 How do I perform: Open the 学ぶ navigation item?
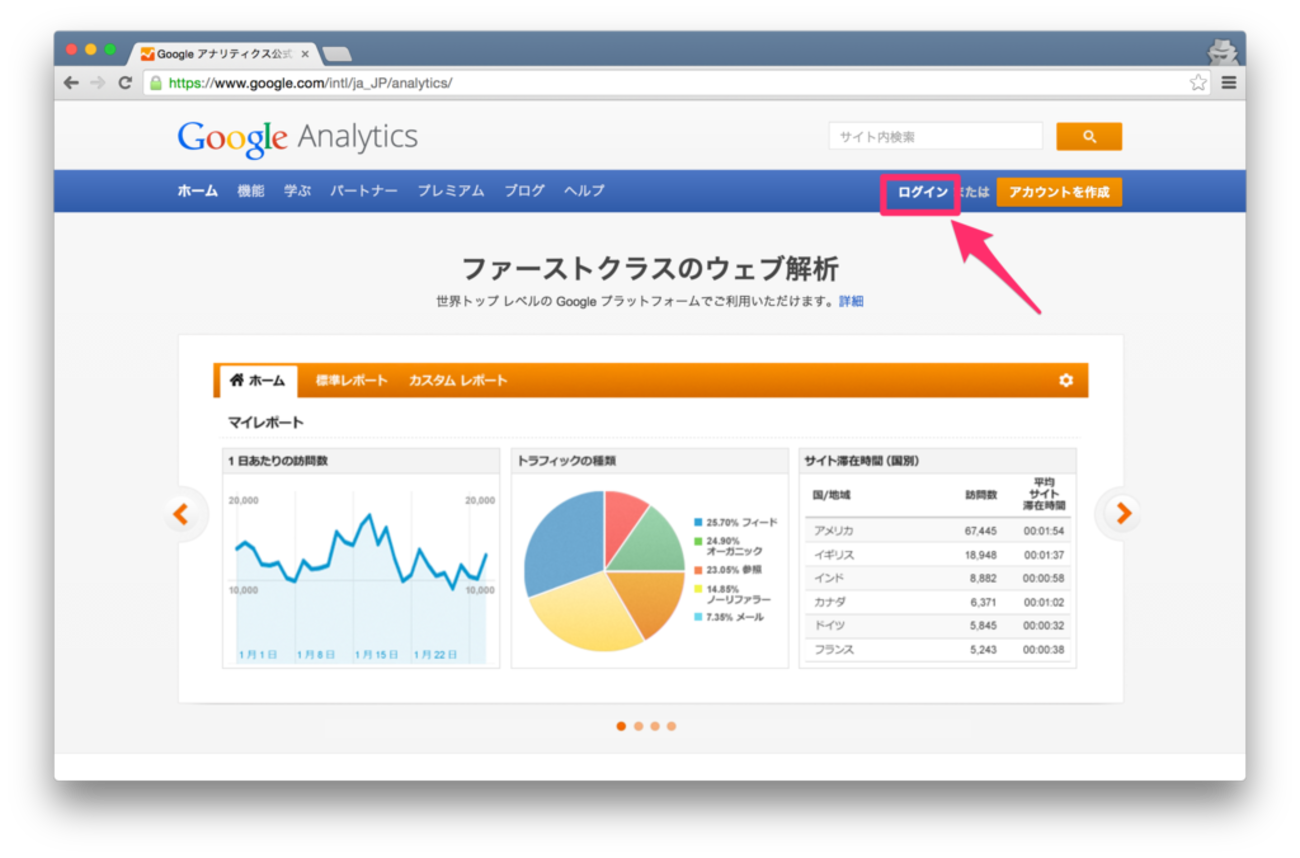(298, 191)
